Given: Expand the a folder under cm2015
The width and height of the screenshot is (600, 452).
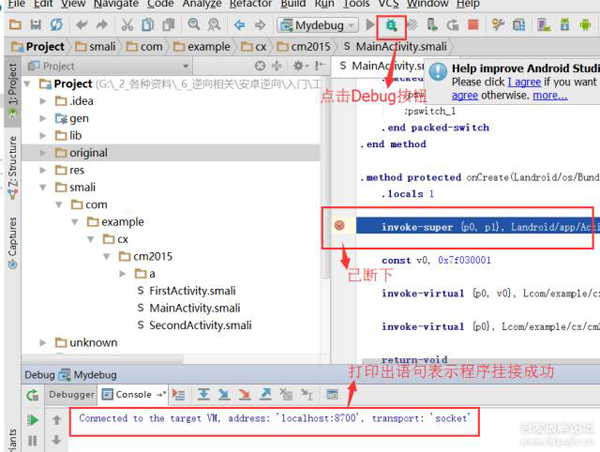Looking at the screenshot, I should pyautogui.click(x=122, y=274).
